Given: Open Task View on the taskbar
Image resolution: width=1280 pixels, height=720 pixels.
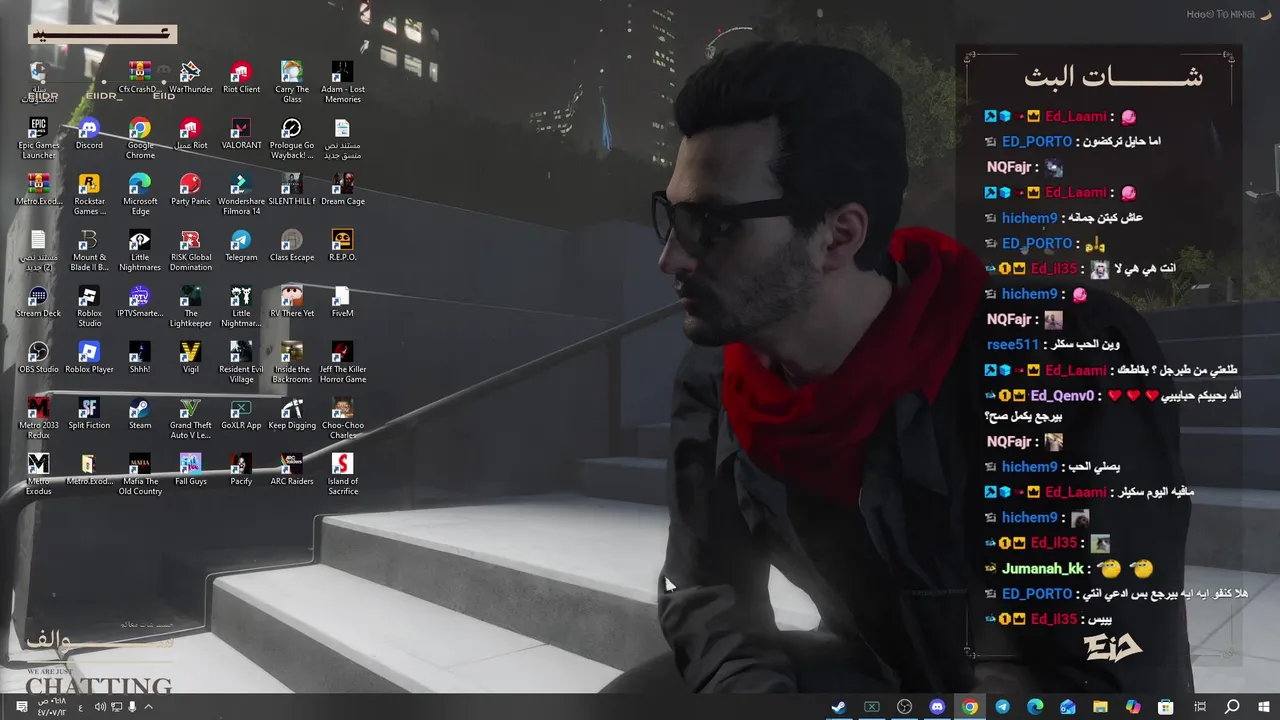Looking at the screenshot, I should tap(1199, 707).
